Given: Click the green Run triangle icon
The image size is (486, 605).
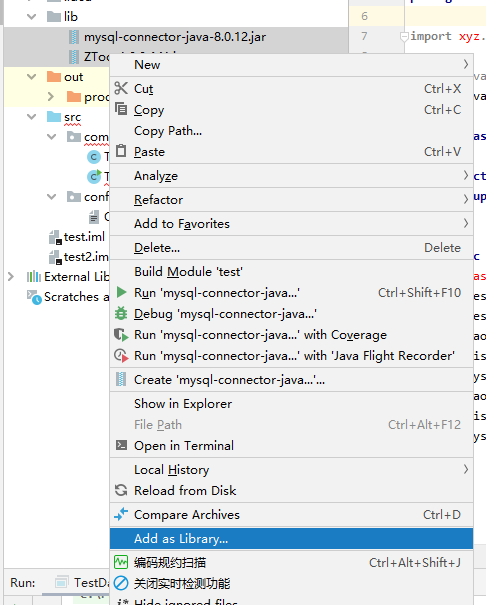Looking at the screenshot, I should (x=121, y=292).
